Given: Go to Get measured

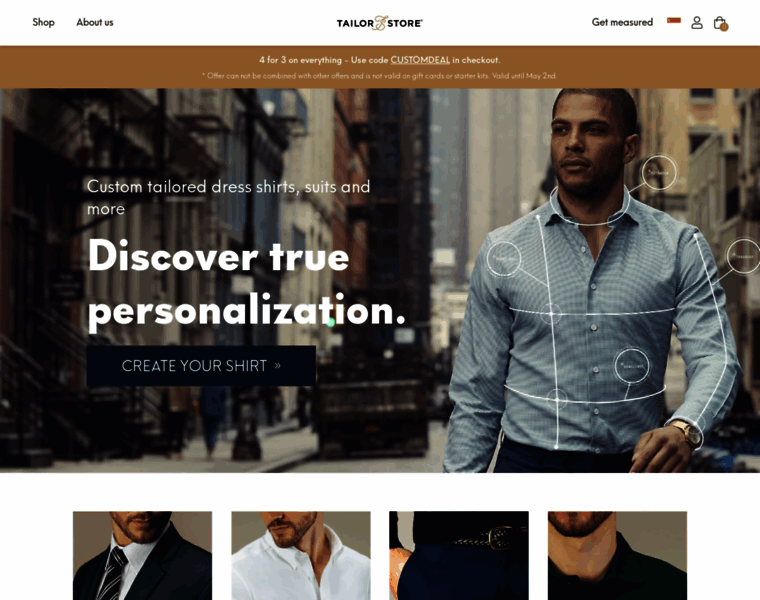Looking at the screenshot, I should [x=622, y=22].
